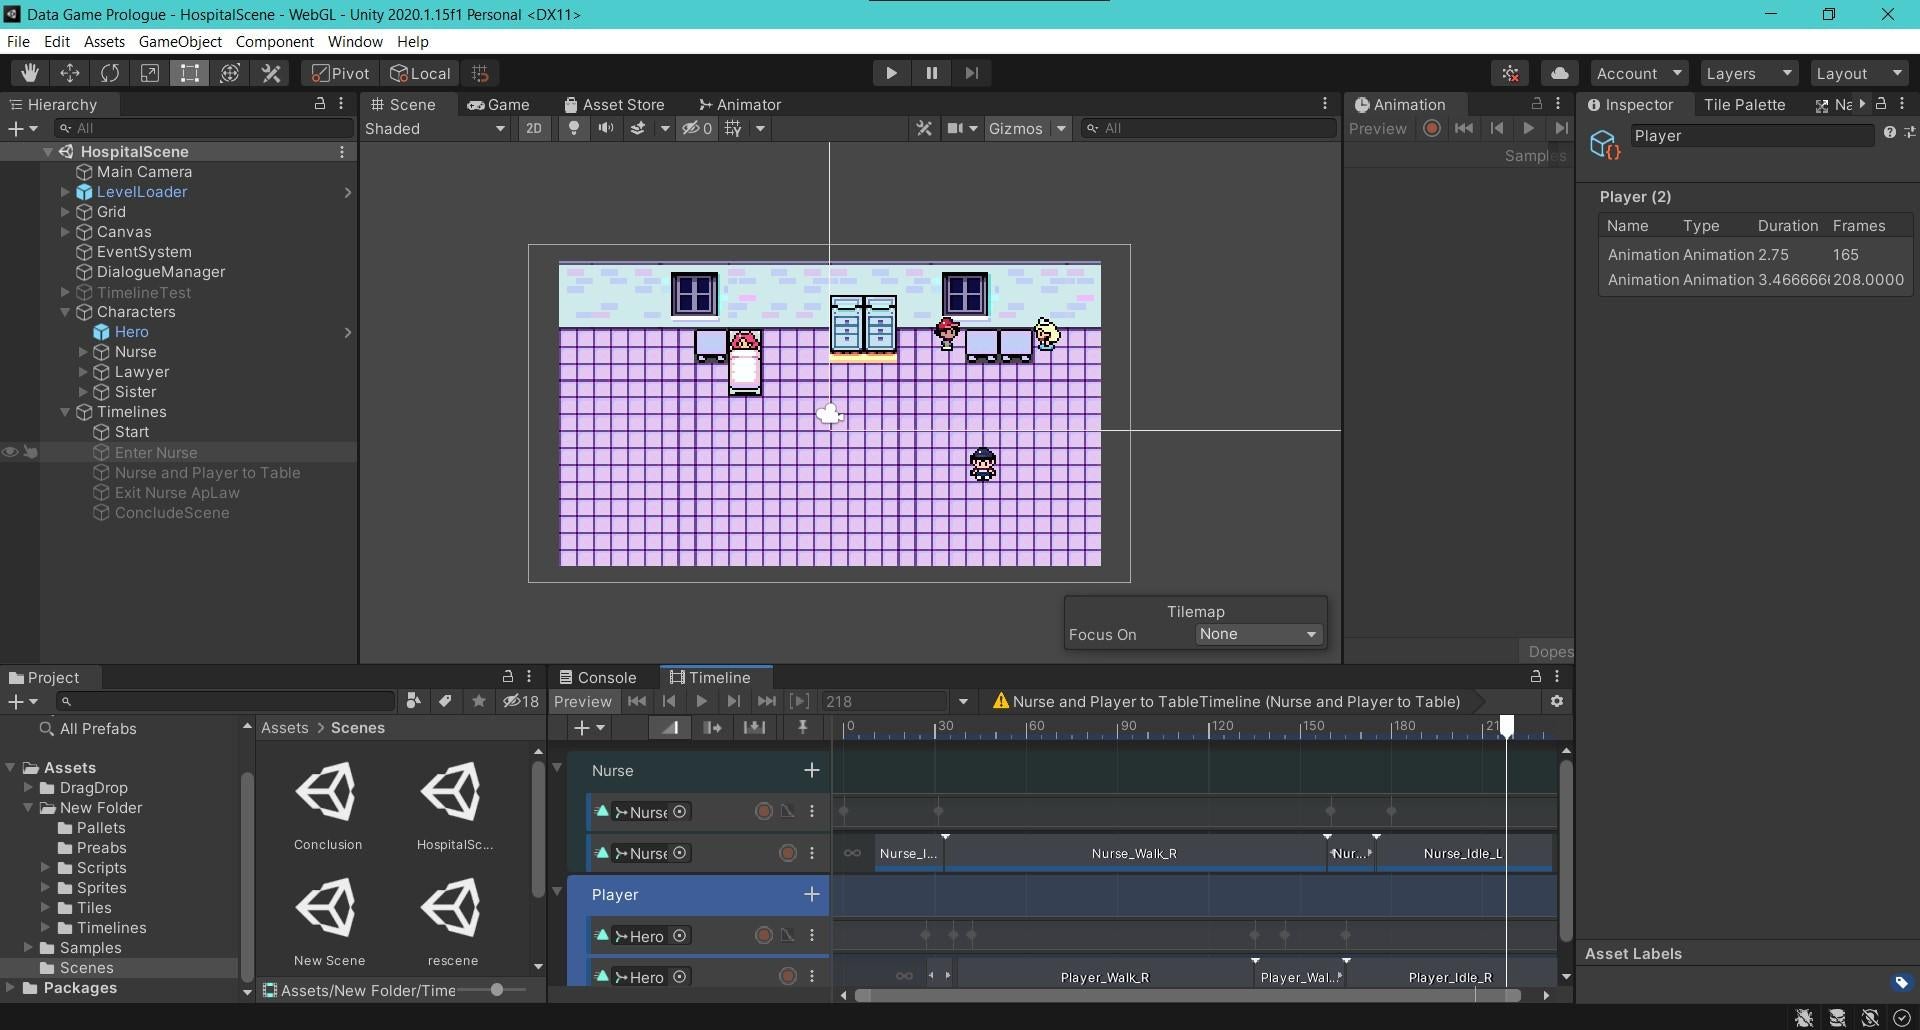Click the Timeline playhead marker
The width and height of the screenshot is (1920, 1030).
click(1506, 726)
